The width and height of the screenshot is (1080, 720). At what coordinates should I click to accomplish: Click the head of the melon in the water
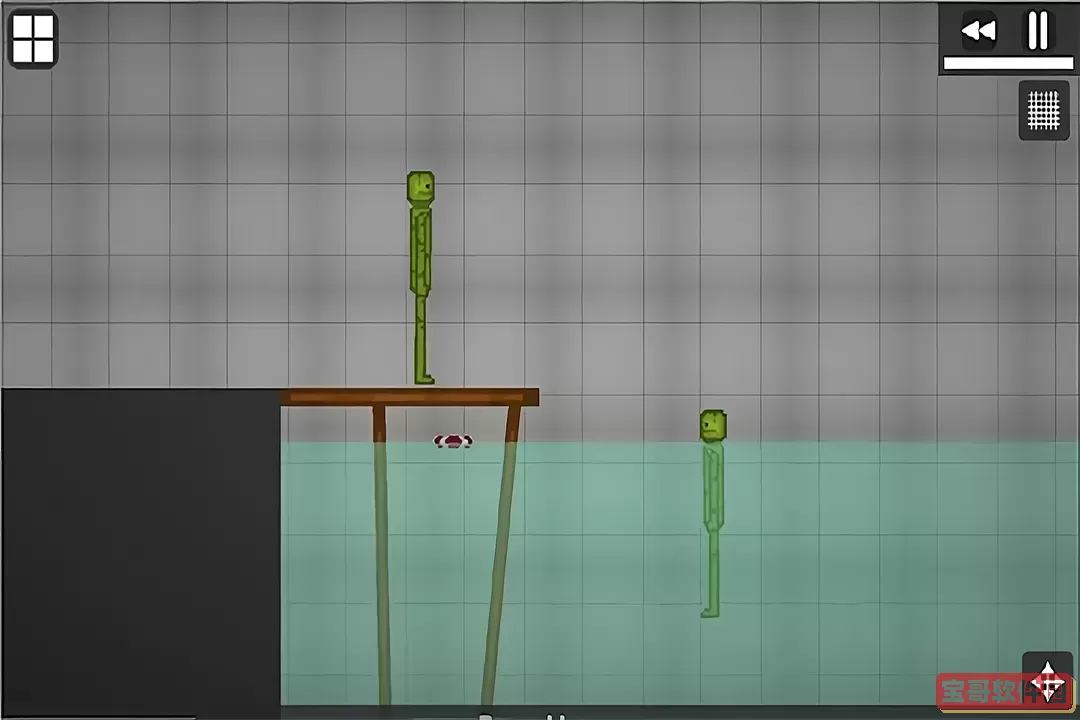(713, 425)
